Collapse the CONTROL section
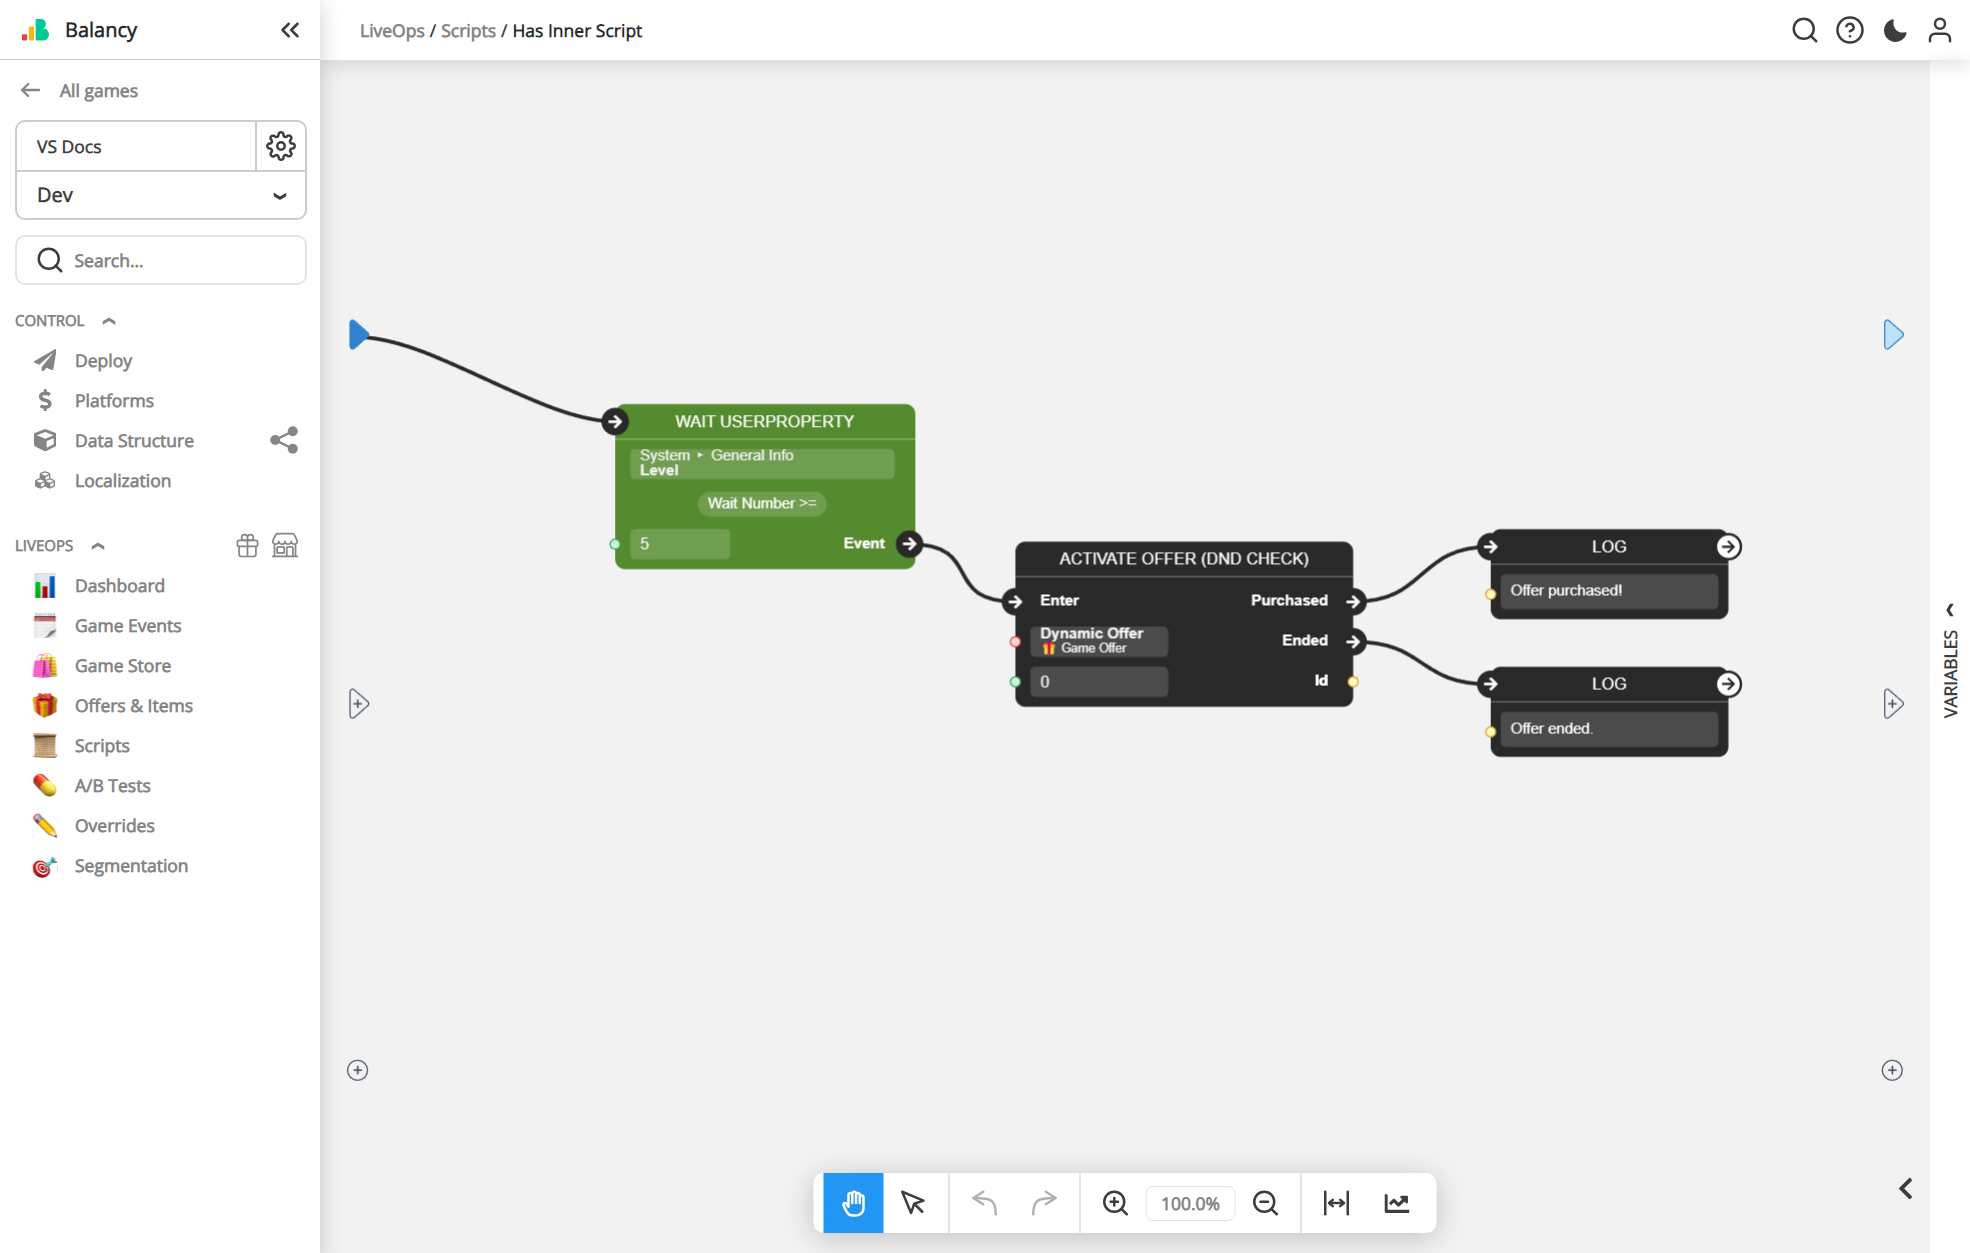 tap(109, 321)
